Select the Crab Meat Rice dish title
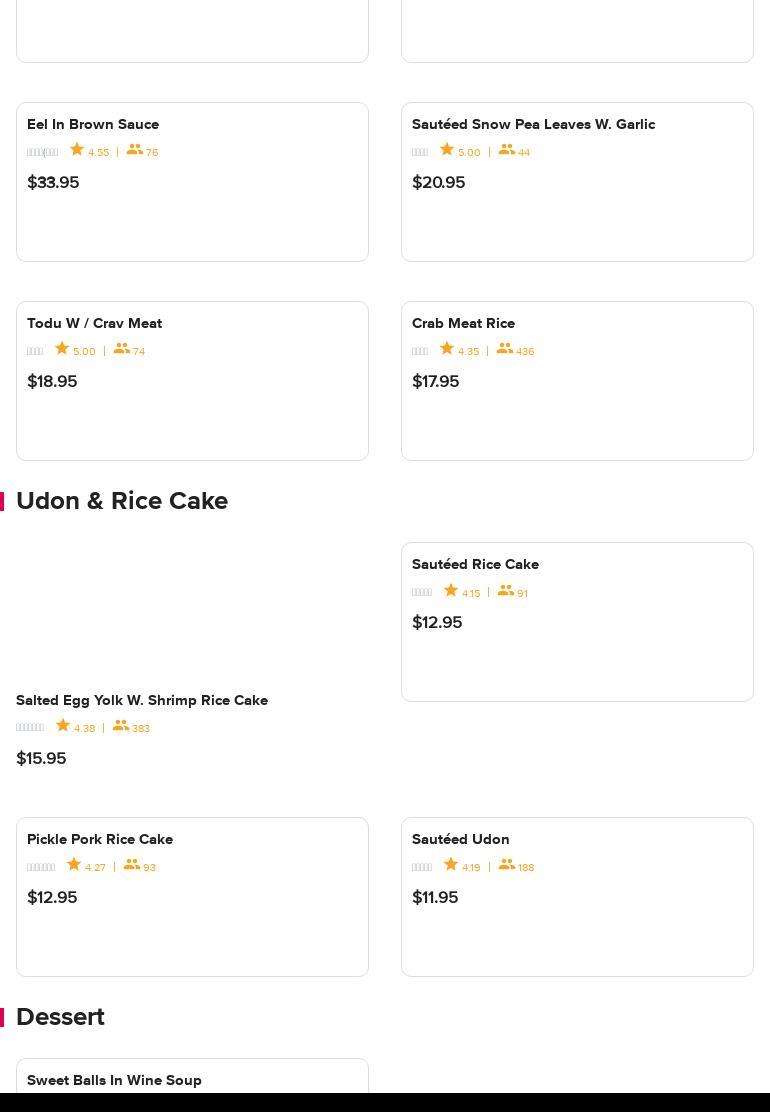Screen dimensions: 770x1112 coord(463,323)
